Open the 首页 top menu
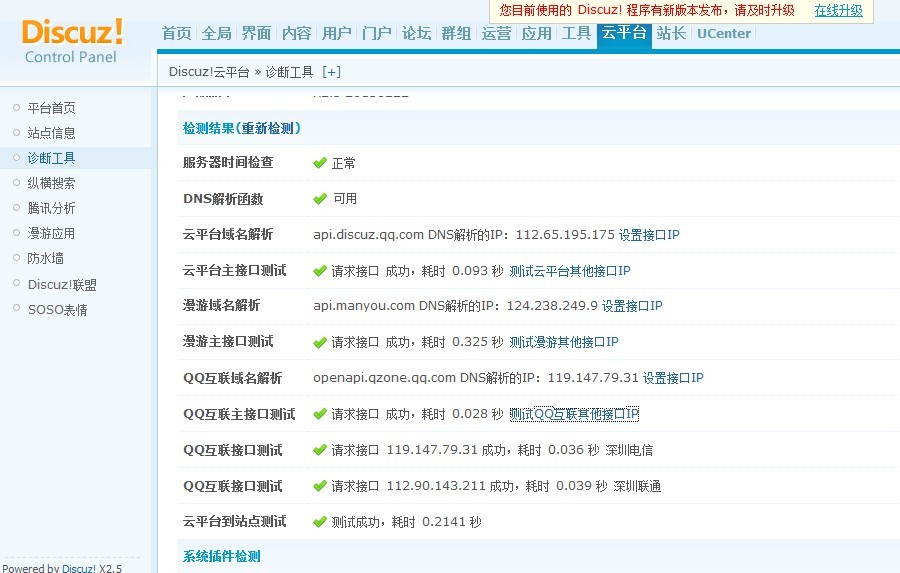This screenshot has height=573, width=900. point(176,33)
